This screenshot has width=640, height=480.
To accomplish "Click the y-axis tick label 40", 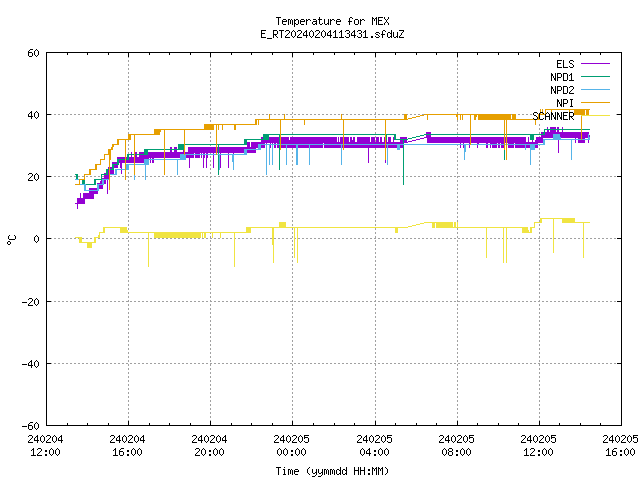I will point(33,115).
